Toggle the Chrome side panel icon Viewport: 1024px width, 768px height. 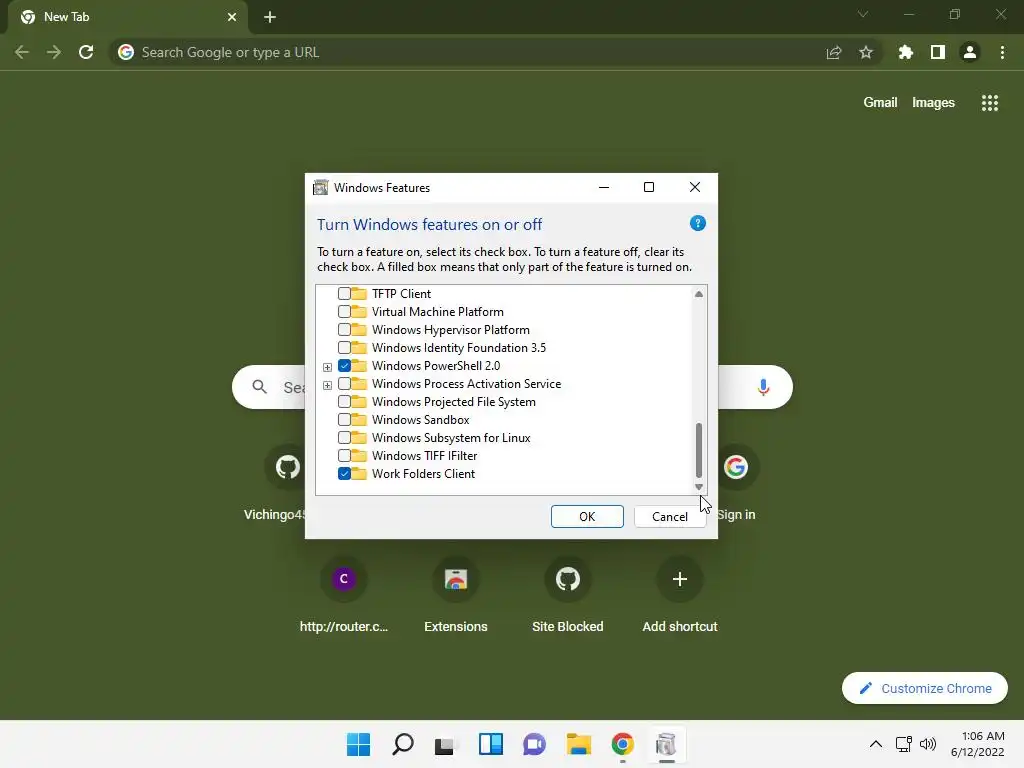pyautogui.click(x=938, y=52)
